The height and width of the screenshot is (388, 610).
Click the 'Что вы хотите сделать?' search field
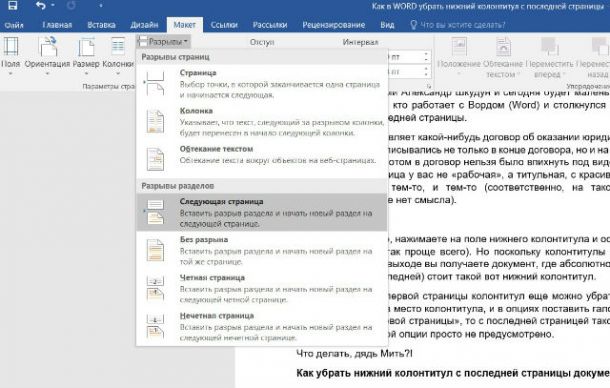(458, 25)
